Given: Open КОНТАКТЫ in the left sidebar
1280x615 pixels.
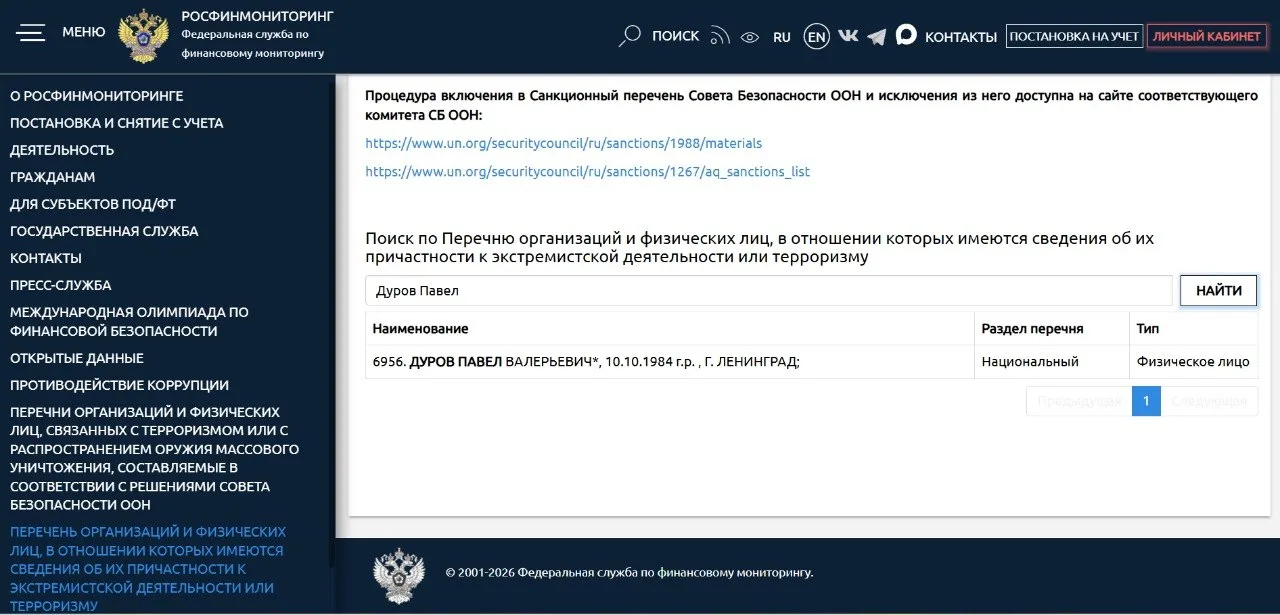Looking at the screenshot, I should pos(46,258).
